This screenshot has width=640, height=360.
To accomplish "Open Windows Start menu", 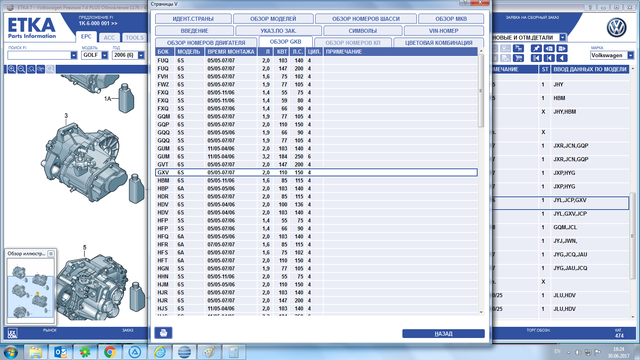I will [11, 352].
